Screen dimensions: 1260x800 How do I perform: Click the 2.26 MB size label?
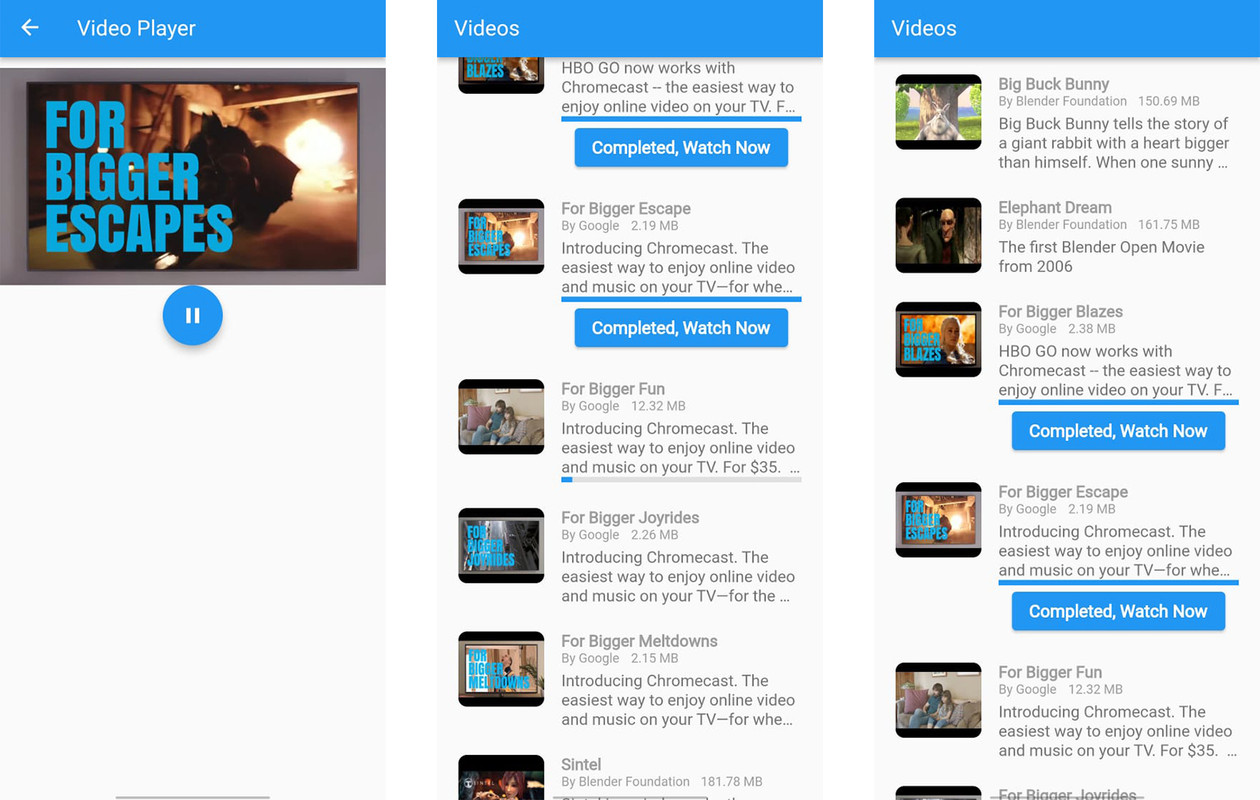654,535
